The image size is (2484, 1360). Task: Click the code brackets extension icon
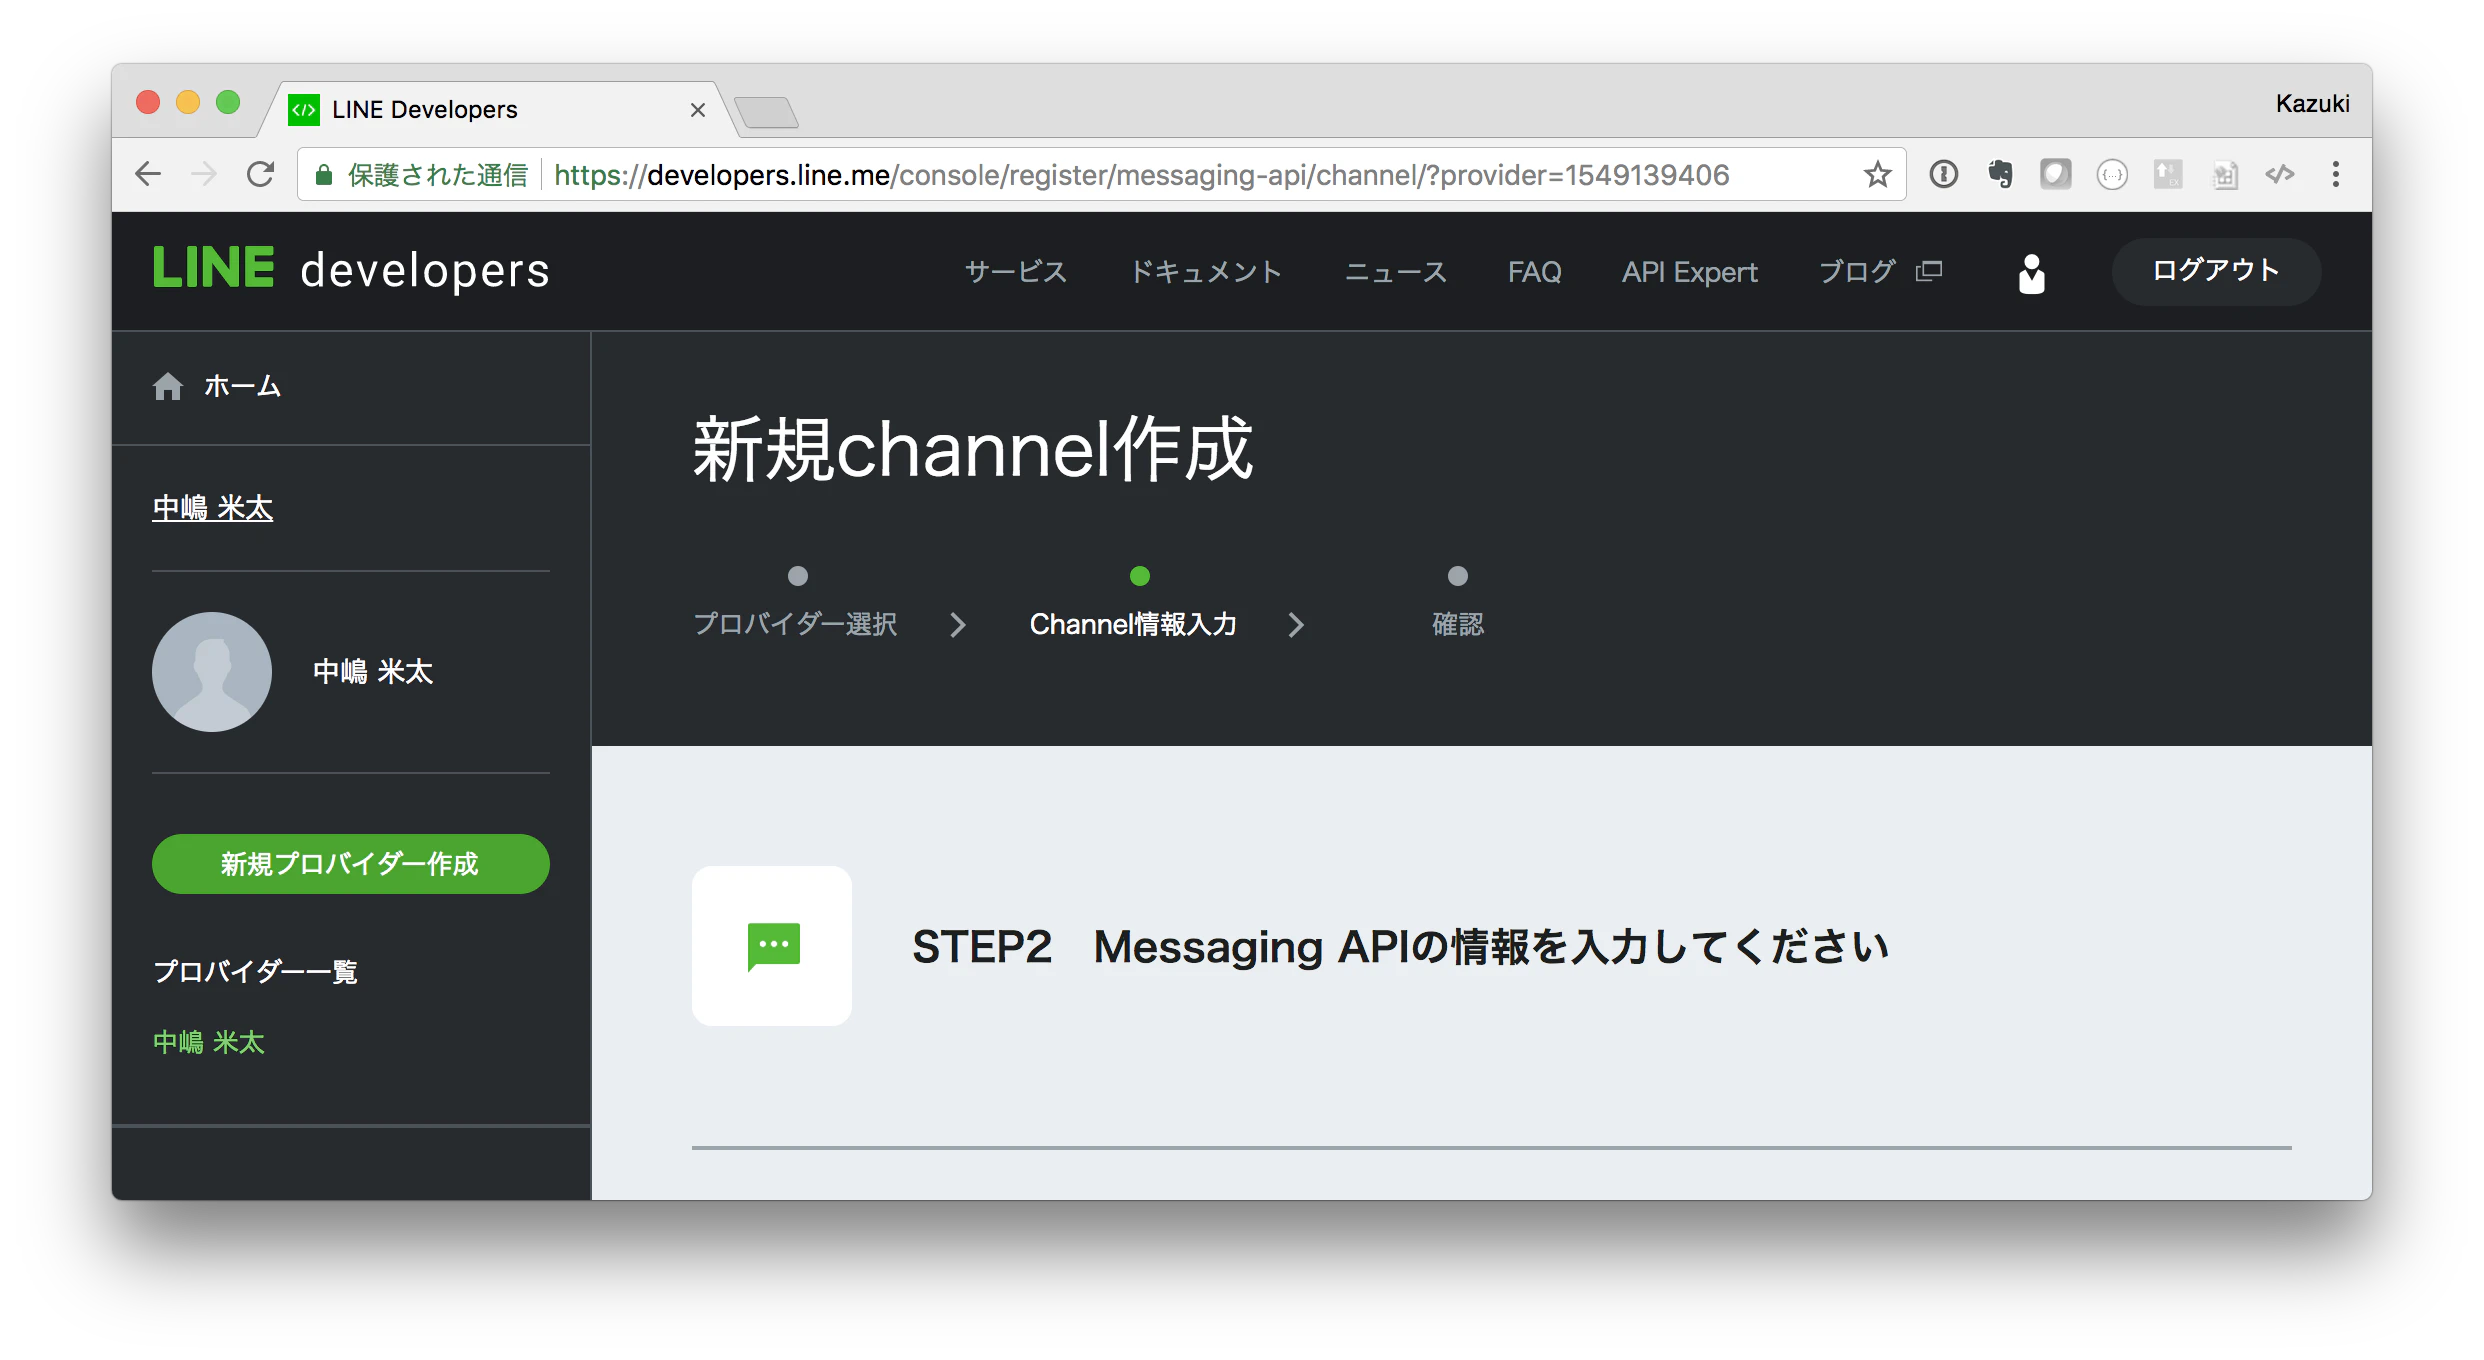(2280, 174)
